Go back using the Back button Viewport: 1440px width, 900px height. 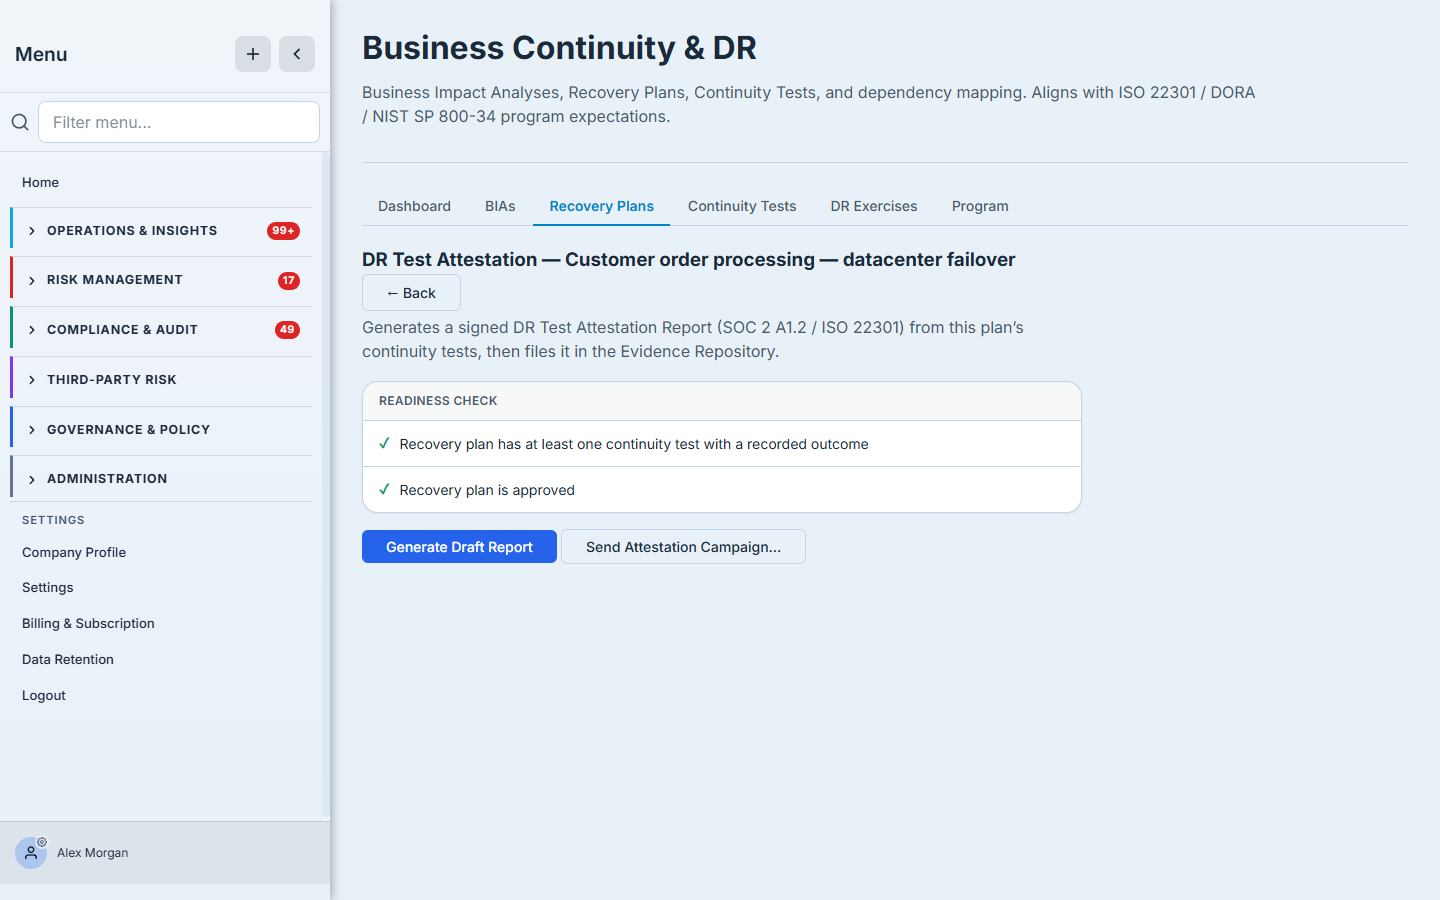tap(411, 293)
